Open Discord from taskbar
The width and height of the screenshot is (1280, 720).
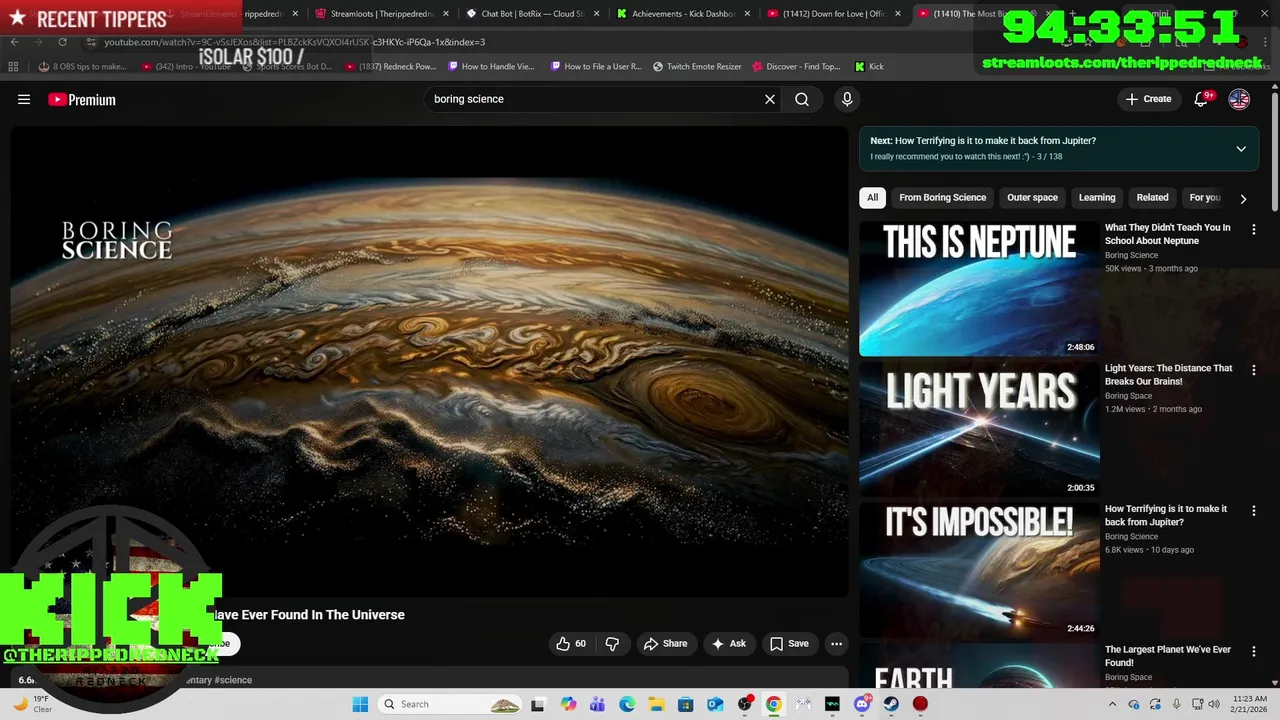click(862, 704)
